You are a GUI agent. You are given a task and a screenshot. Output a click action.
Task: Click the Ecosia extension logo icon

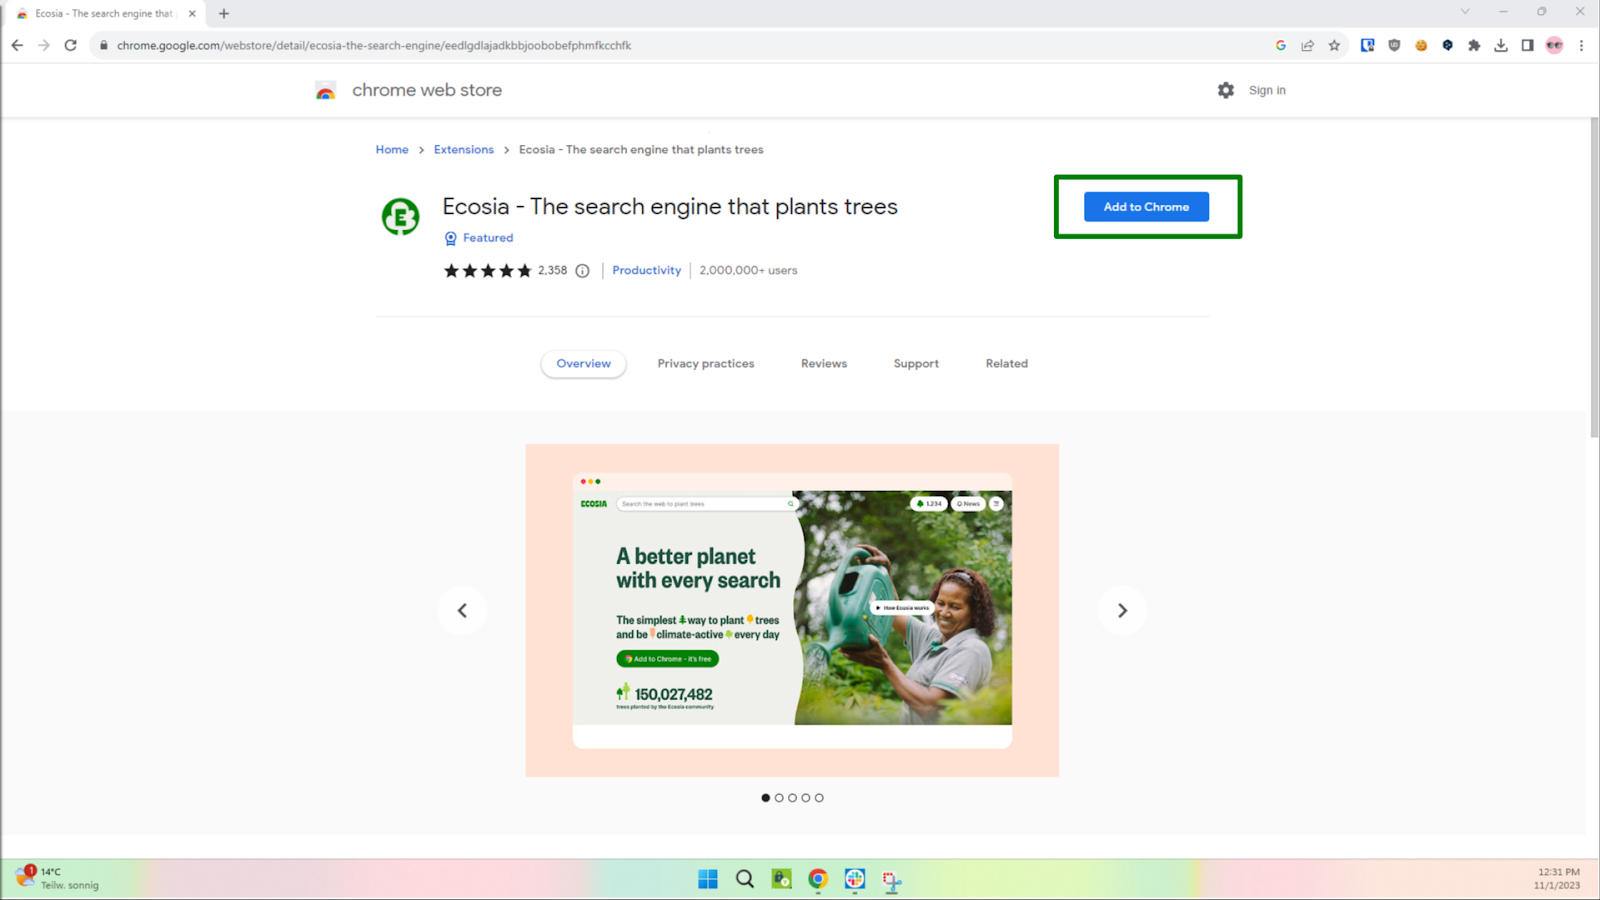pos(400,216)
